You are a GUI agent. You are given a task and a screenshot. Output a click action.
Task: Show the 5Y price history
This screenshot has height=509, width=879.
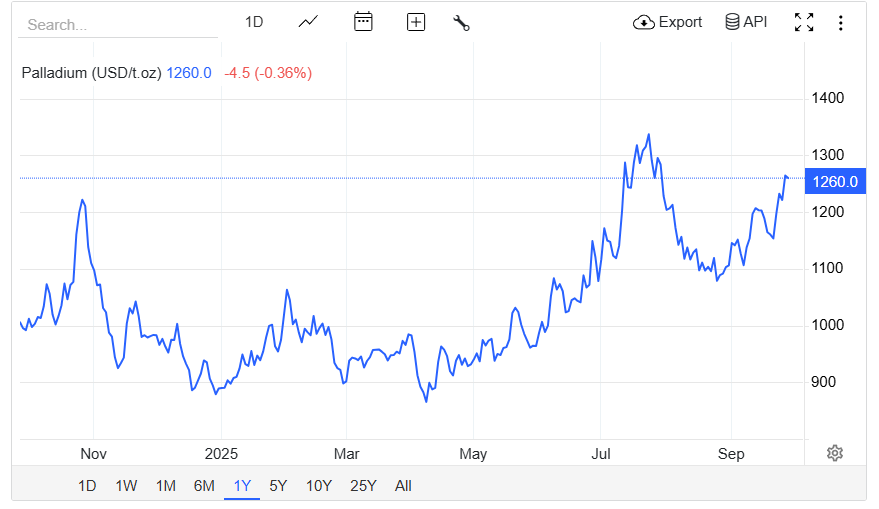[x=278, y=486]
